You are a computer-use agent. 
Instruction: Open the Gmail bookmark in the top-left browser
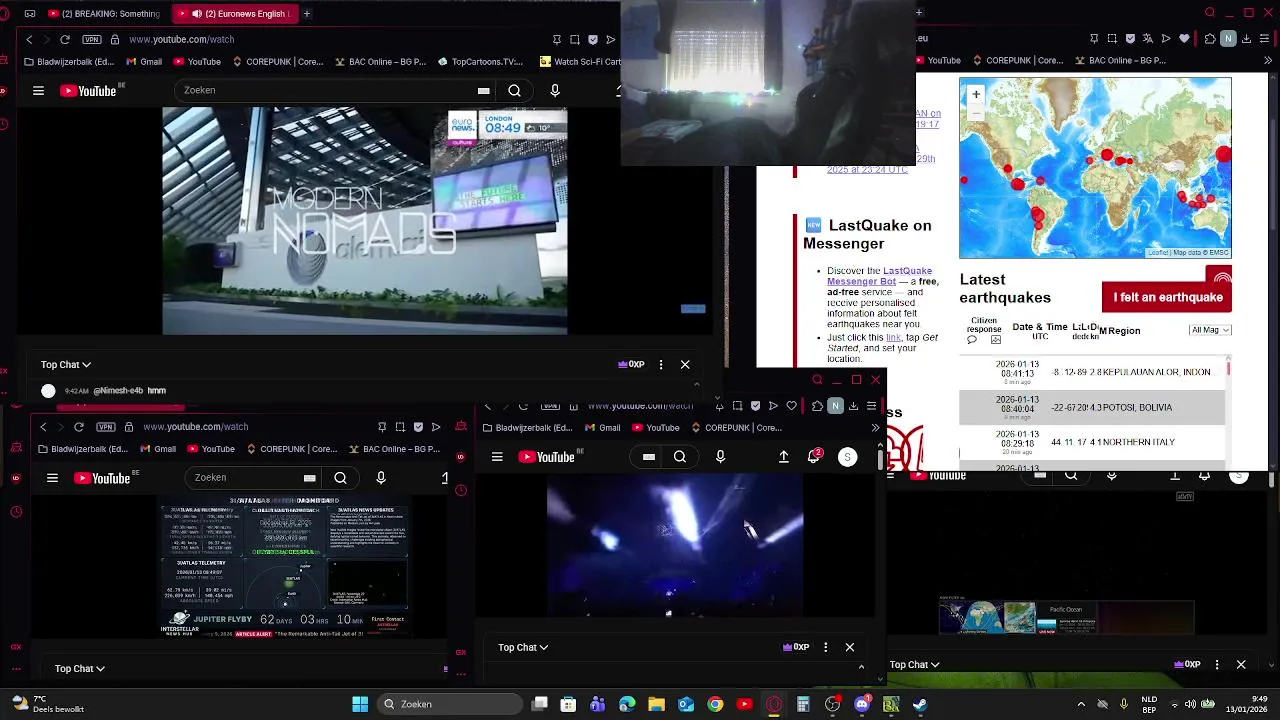pyautogui.click(x=144, y=61)
